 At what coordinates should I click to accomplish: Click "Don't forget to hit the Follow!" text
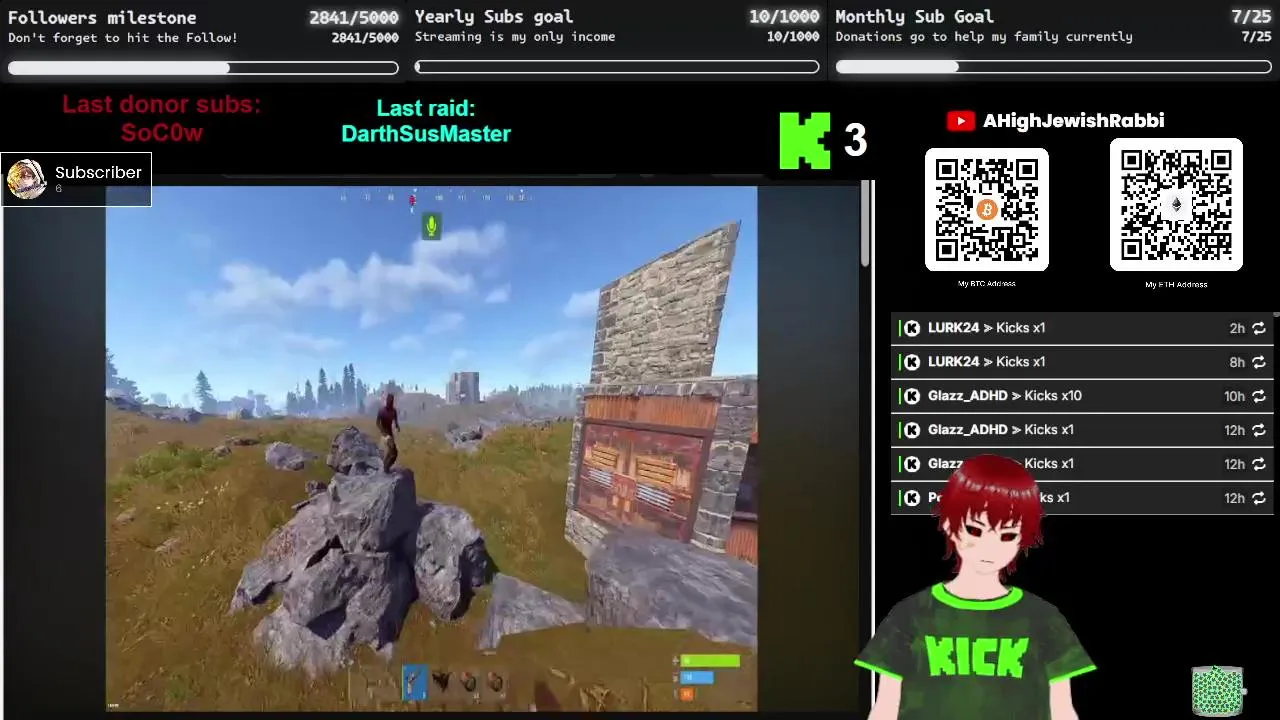123,37
